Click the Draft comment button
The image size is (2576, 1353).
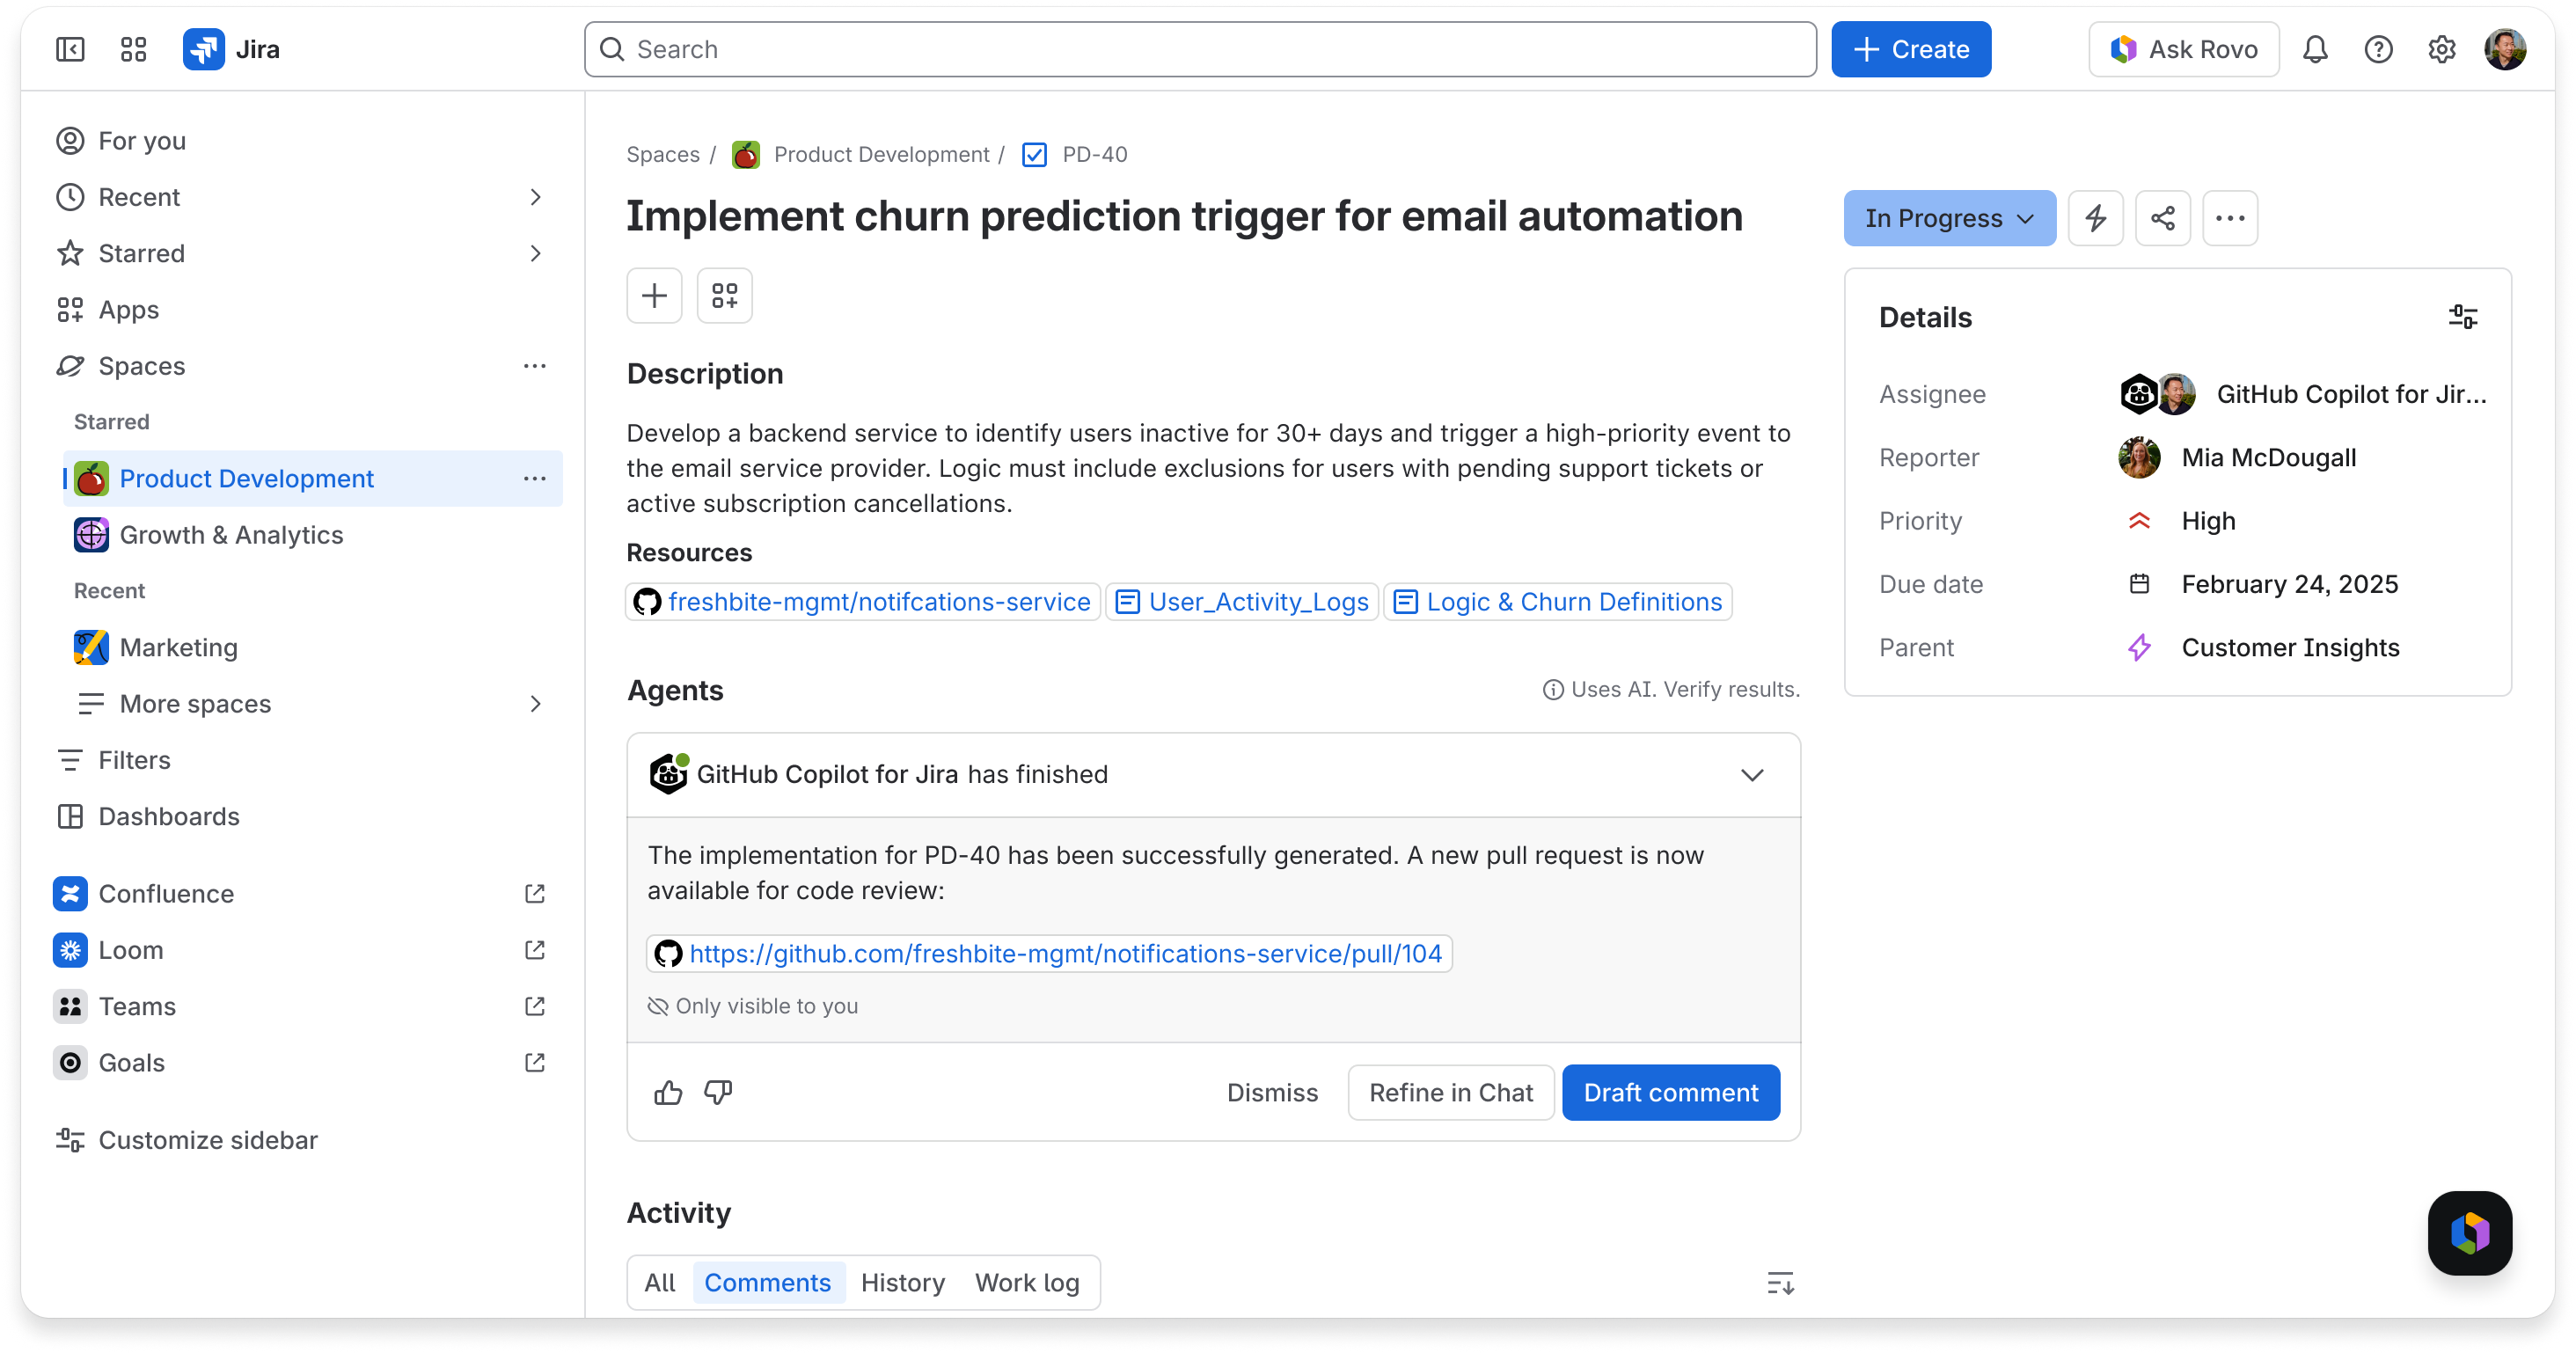coord(1670,1092)
